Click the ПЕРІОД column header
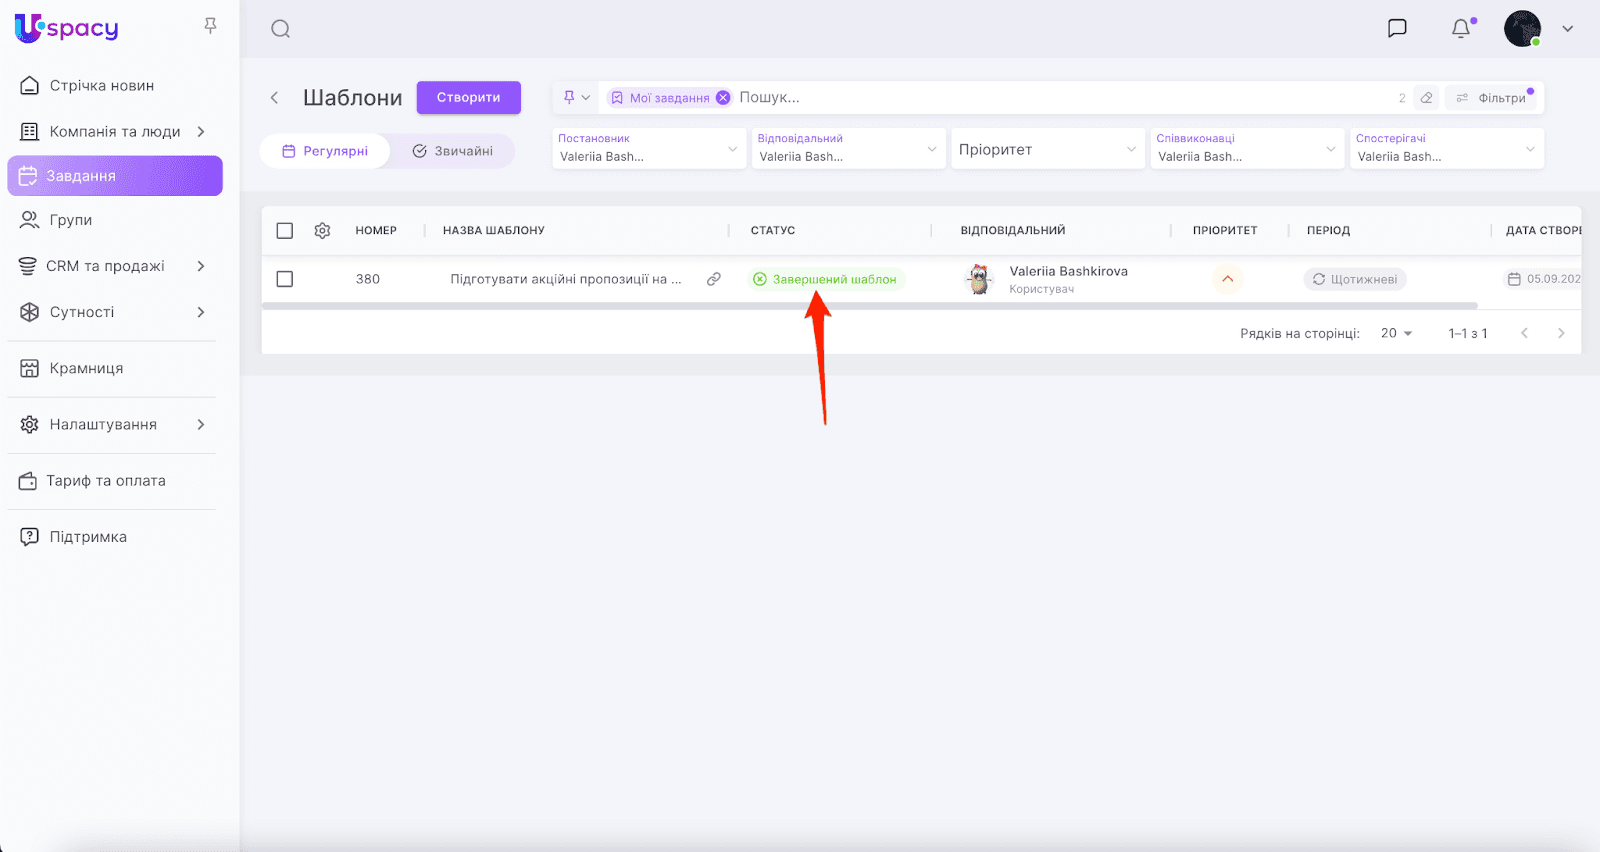 coord(1328,231)
